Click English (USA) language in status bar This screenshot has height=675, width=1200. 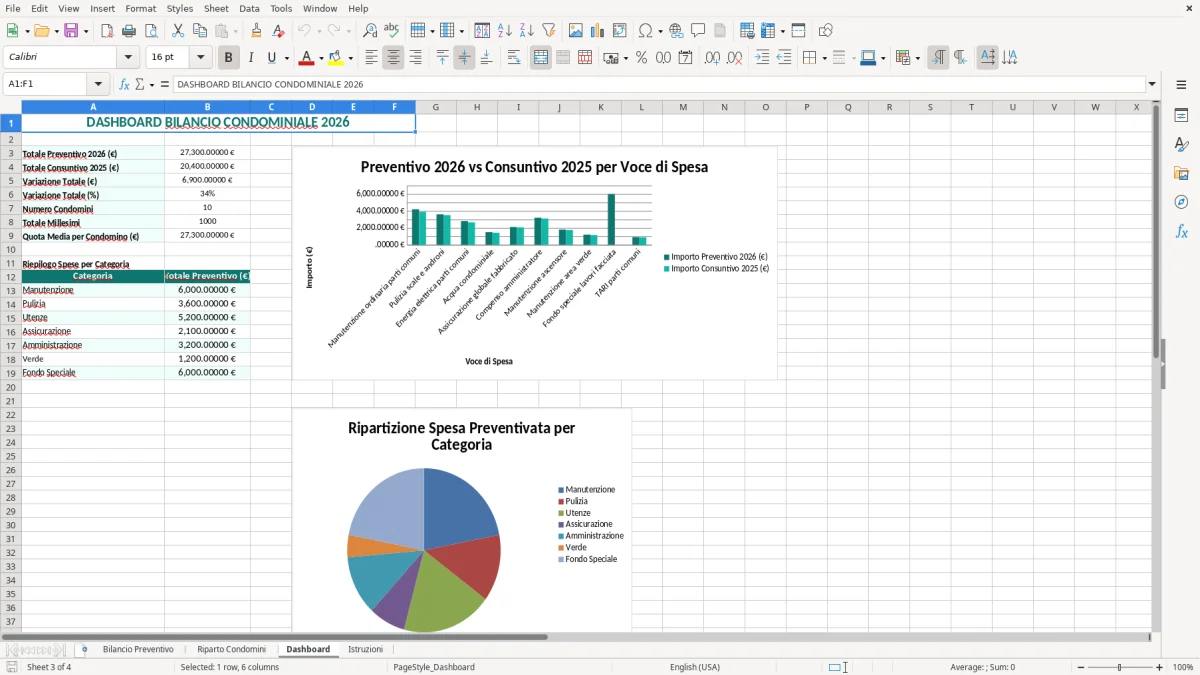[x=694, y=667]
